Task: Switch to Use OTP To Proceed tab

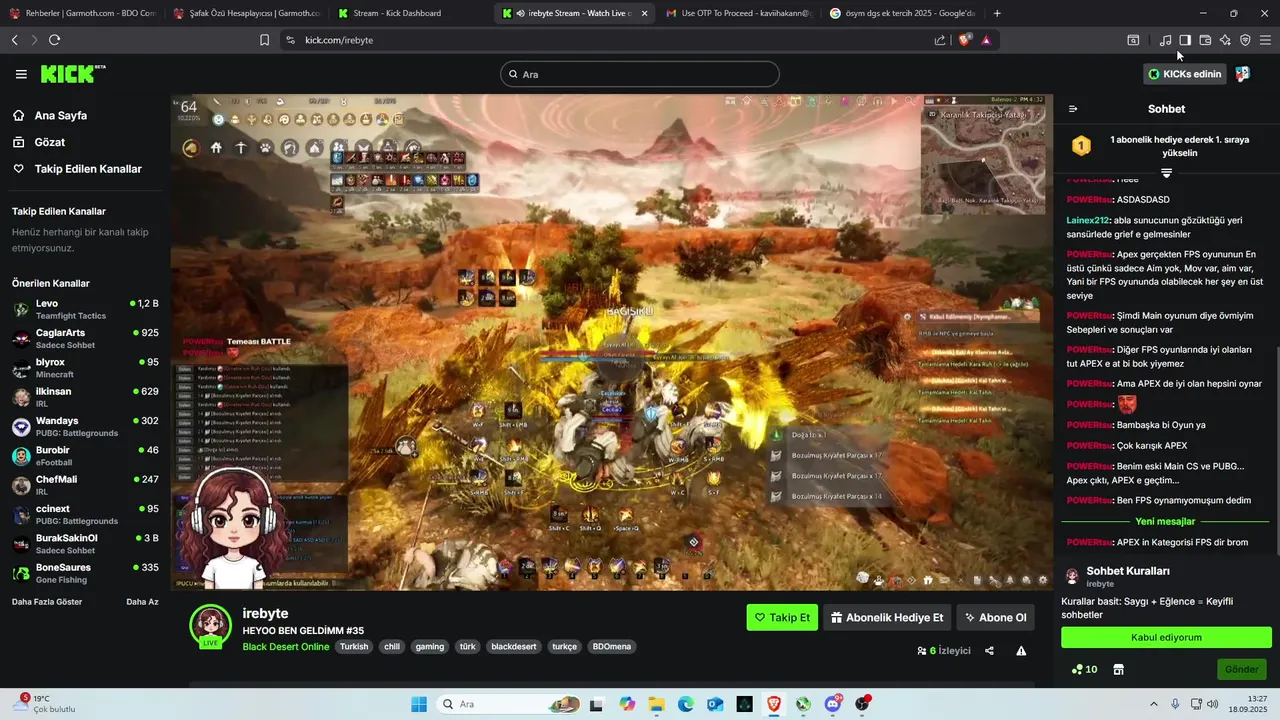Action: click(739, 13)
